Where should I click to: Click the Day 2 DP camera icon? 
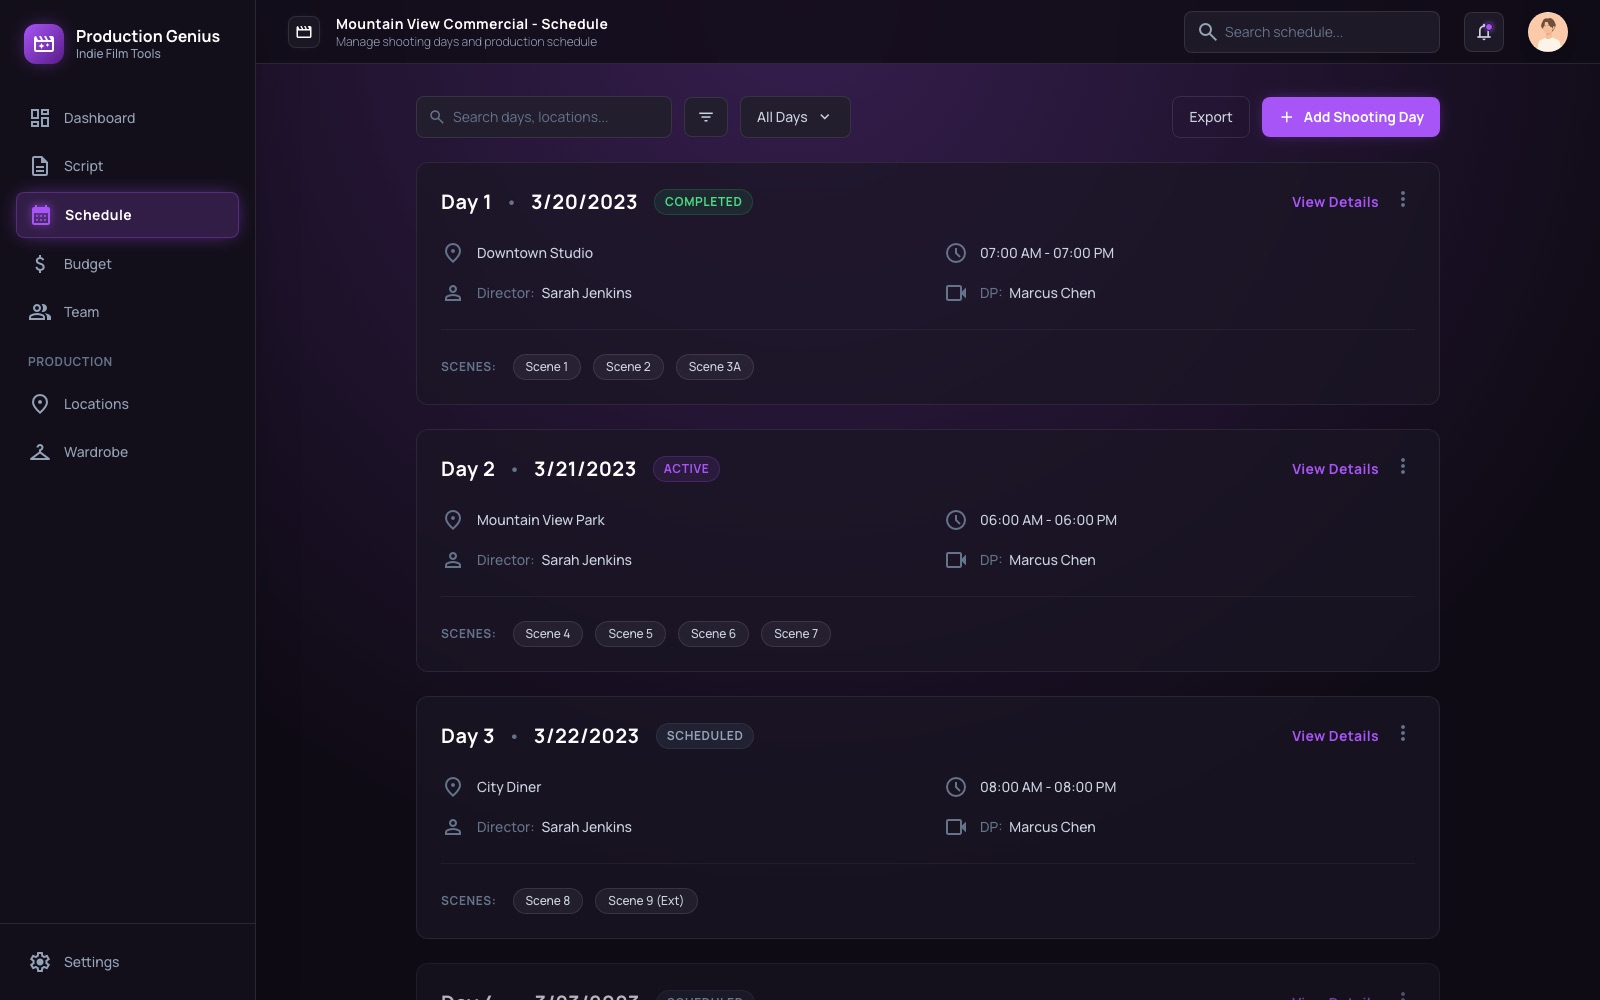point(956,560)
